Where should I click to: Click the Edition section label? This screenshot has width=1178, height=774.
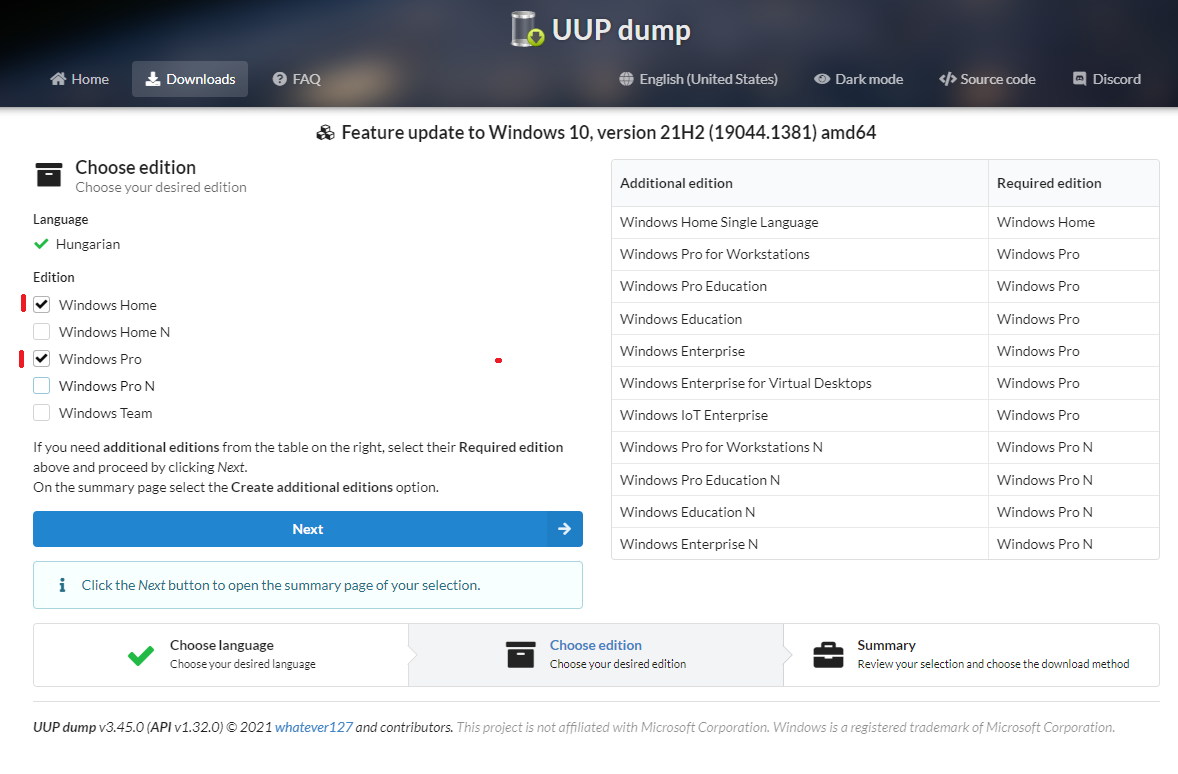tap(53, 277)
